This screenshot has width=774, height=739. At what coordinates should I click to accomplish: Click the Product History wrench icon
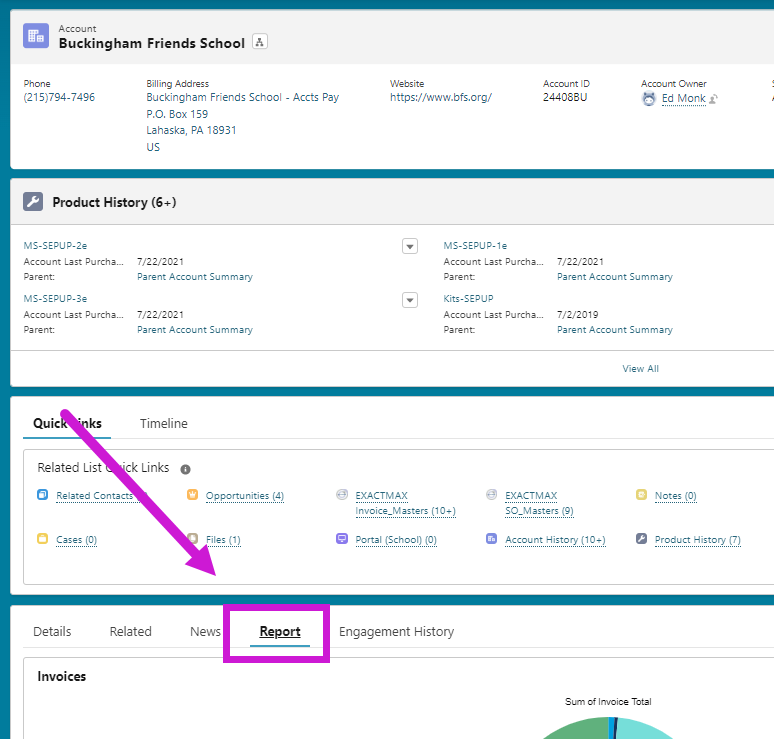coord(33,201)
